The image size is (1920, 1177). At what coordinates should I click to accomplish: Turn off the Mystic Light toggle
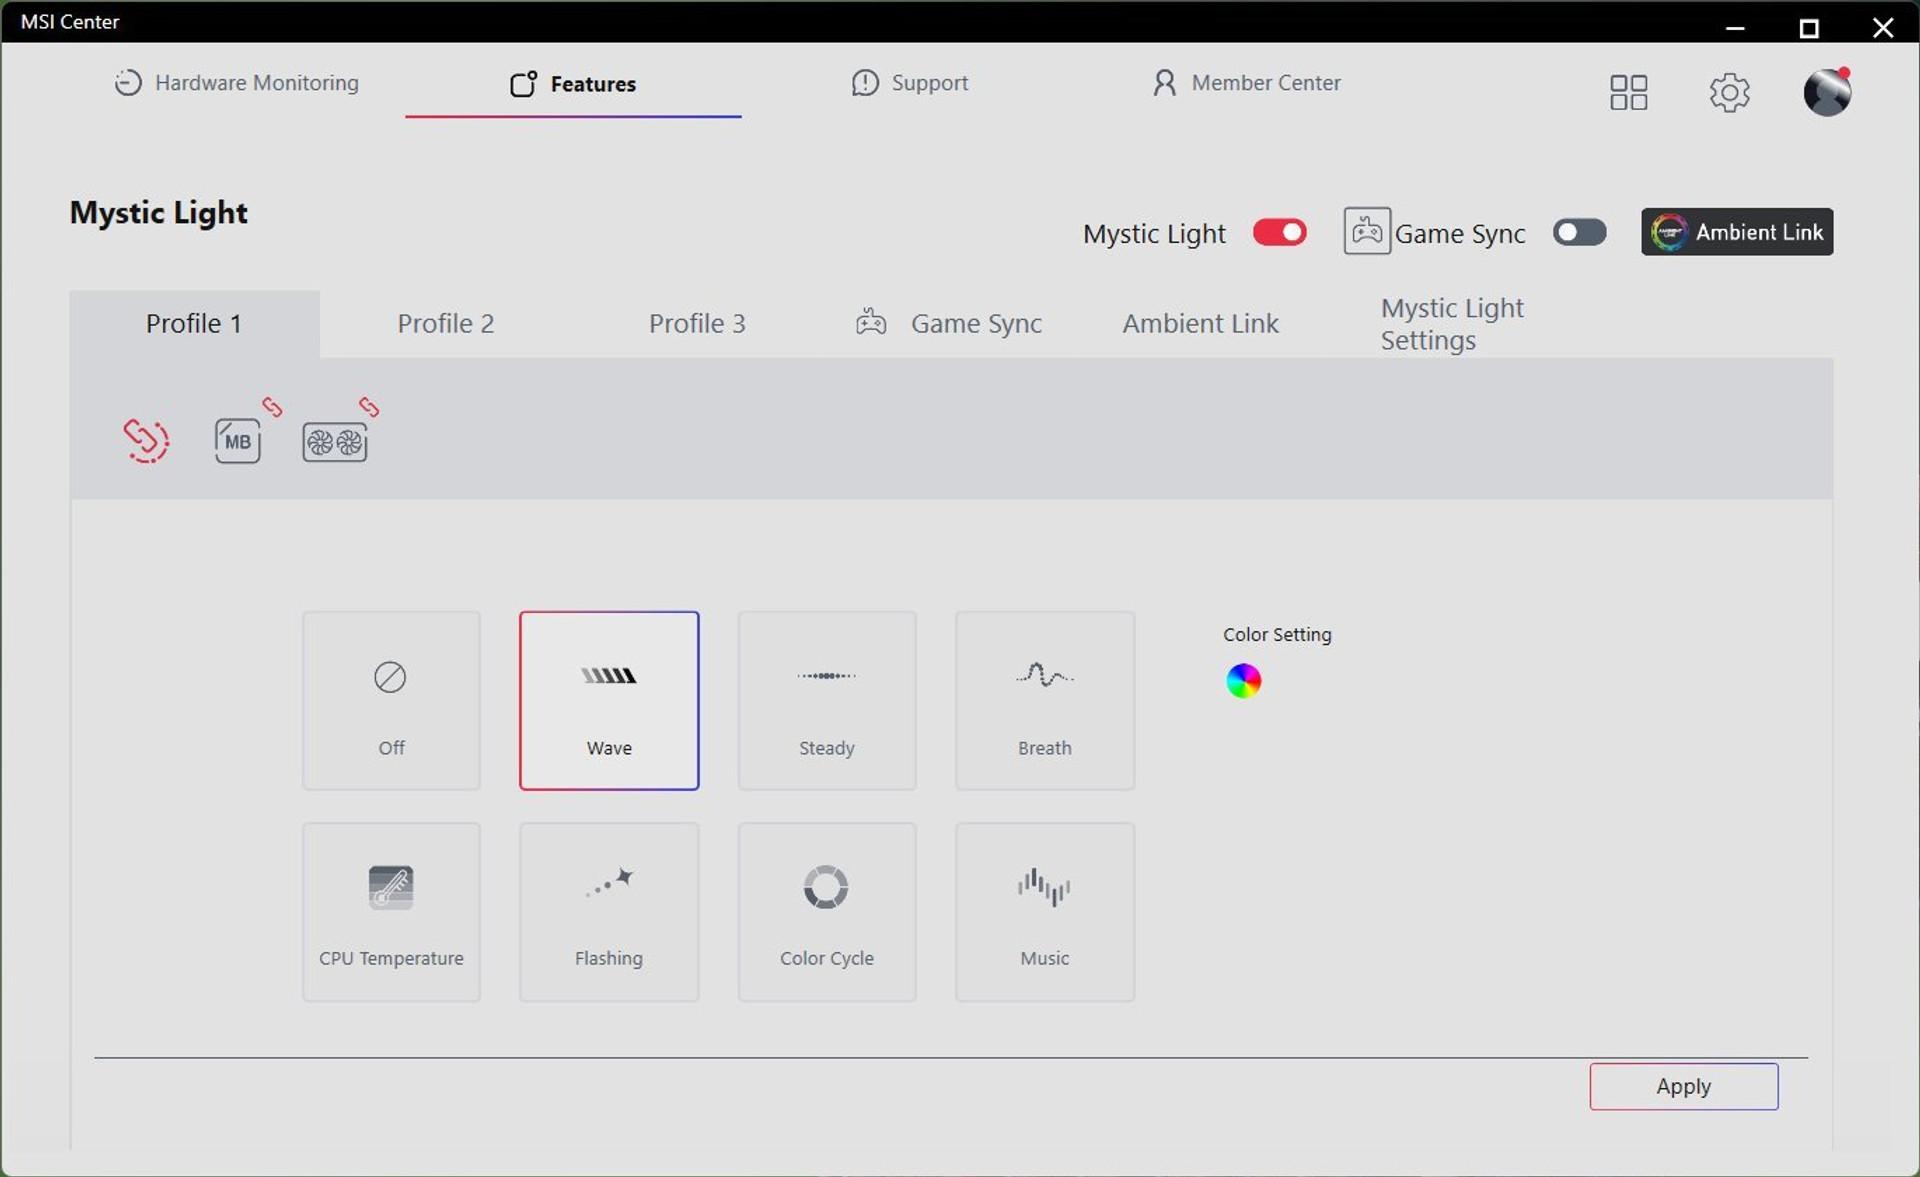click(x=1280, y=232)
